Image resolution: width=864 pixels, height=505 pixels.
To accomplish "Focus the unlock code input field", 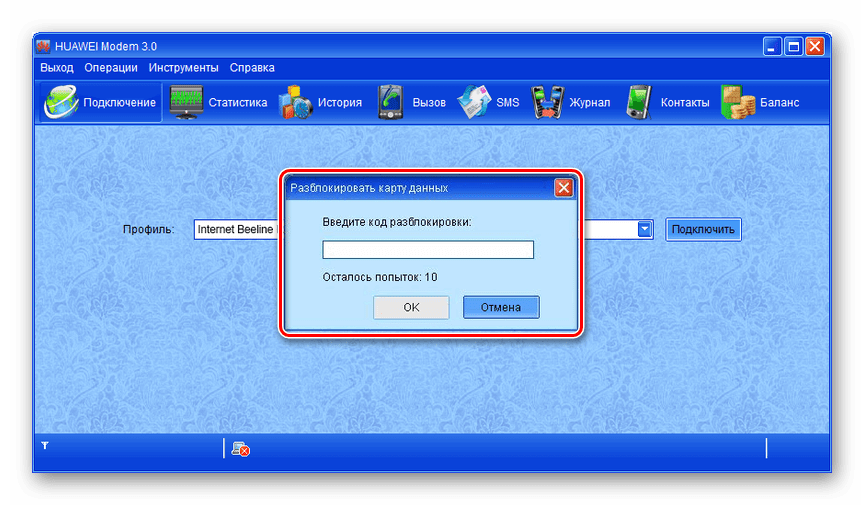I will click(428, 250).
